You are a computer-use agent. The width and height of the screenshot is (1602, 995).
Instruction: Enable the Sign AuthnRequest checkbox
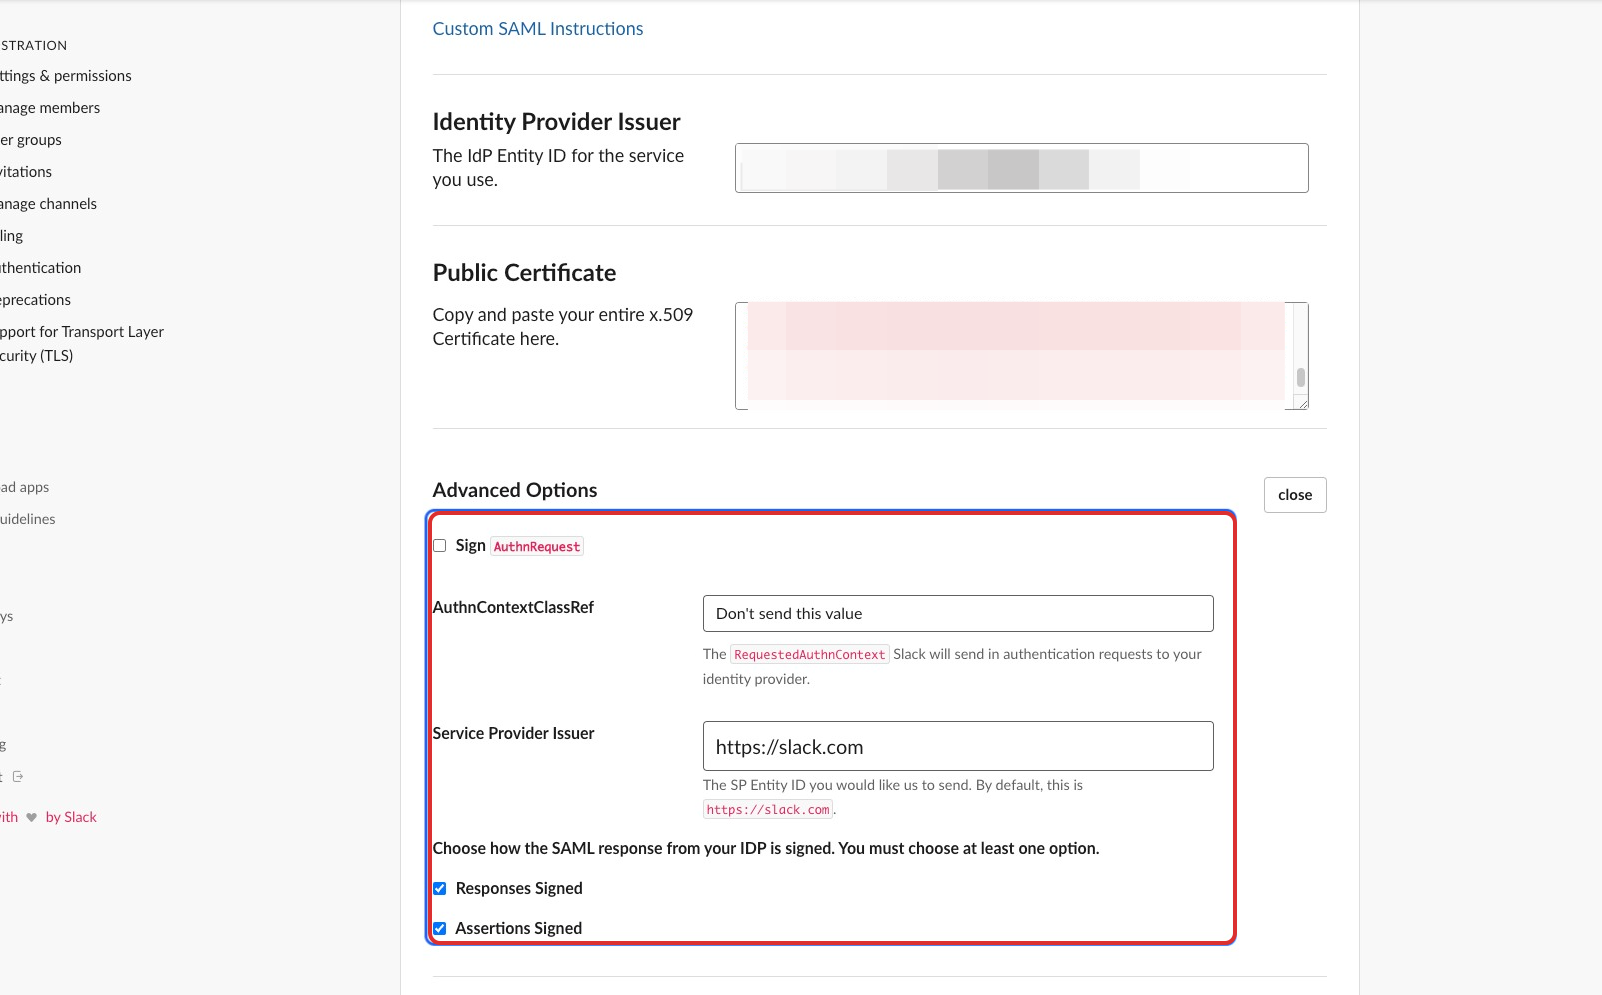click(x=439, y=546)
